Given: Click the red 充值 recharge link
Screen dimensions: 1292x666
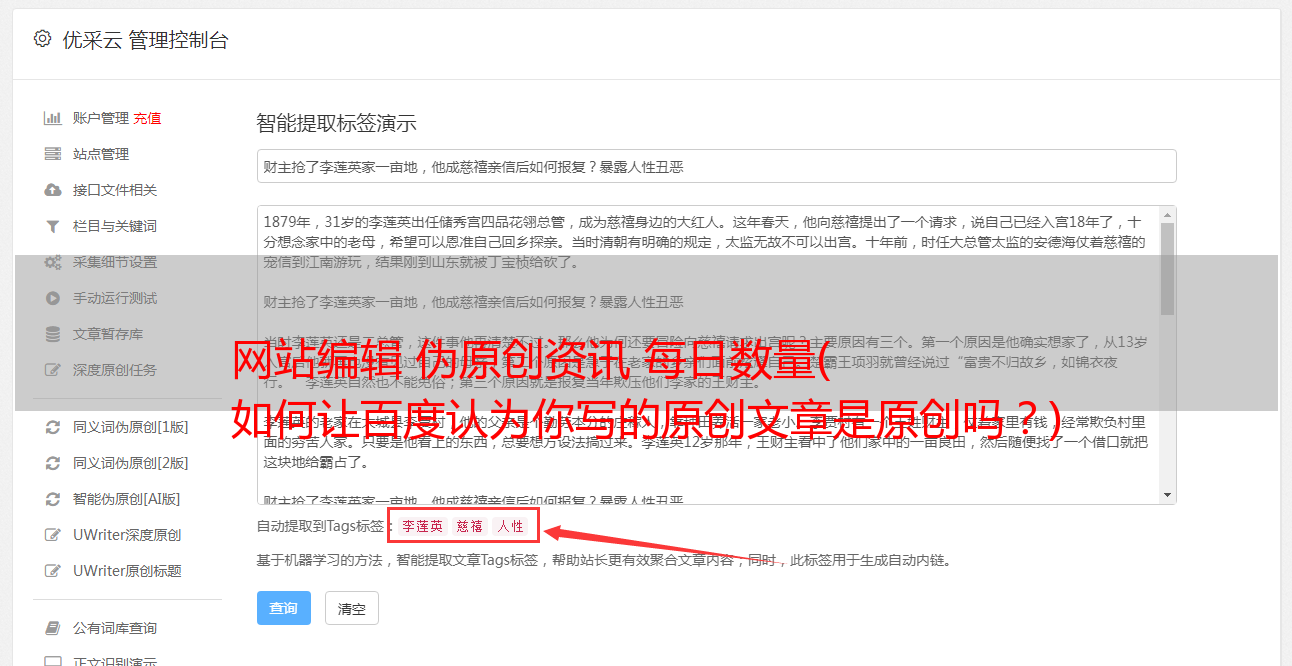Looking at the screenshot, I should [147, 118].
